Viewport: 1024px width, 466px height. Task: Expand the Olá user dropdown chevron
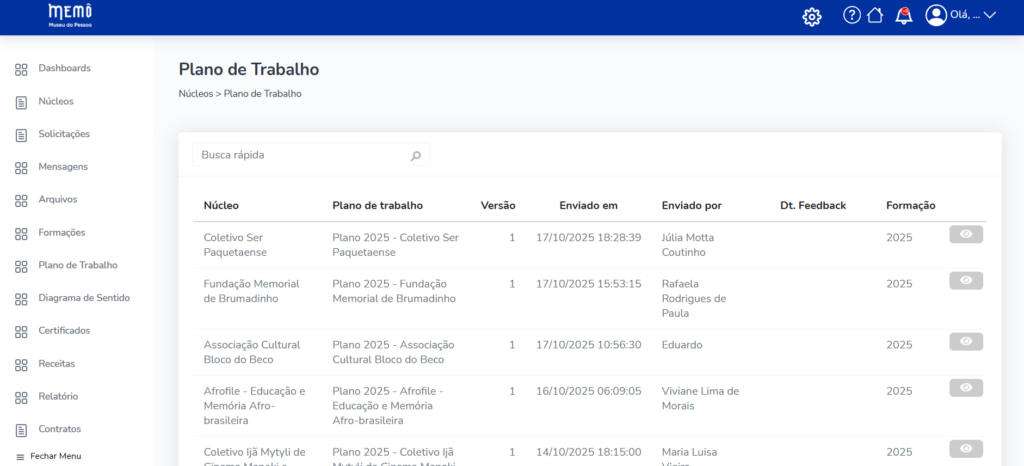tap(990, 15)
